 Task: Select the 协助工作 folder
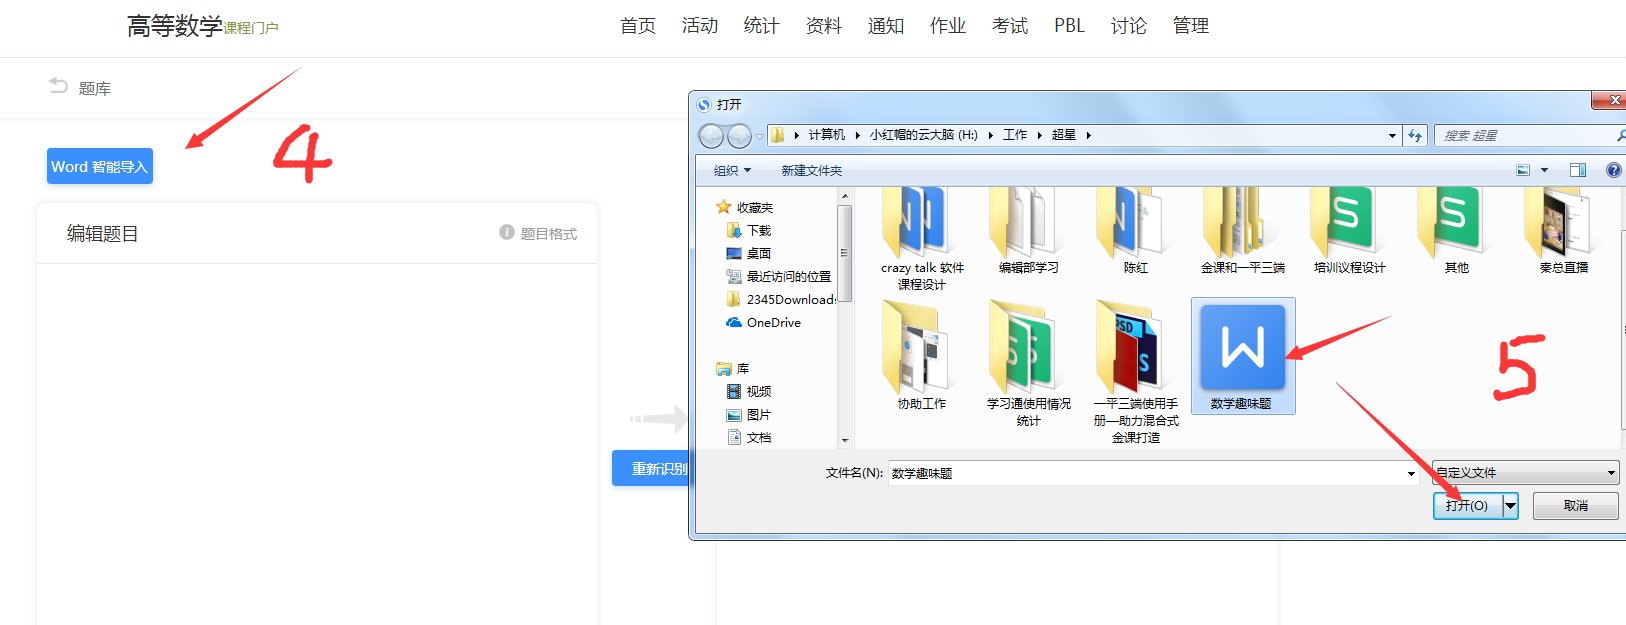click(921, 355)
